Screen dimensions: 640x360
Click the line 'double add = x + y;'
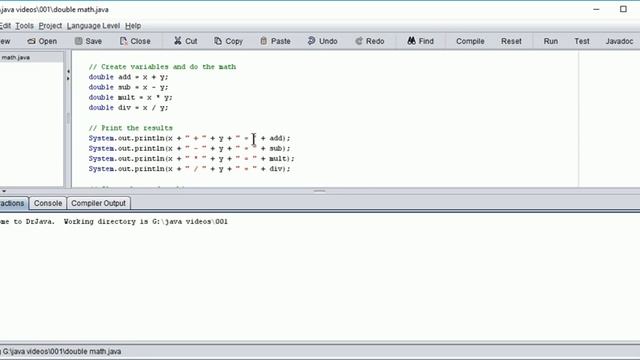point(129,77)
